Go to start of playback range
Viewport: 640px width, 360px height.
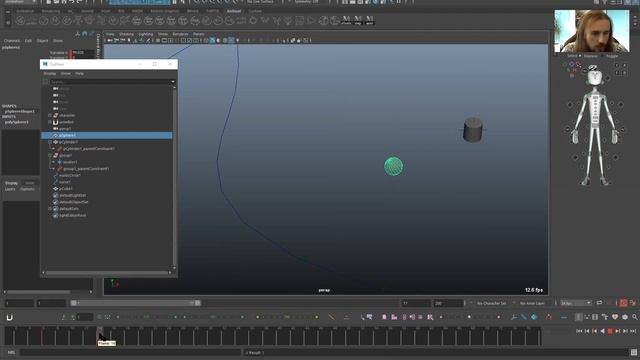pos(579,331)
